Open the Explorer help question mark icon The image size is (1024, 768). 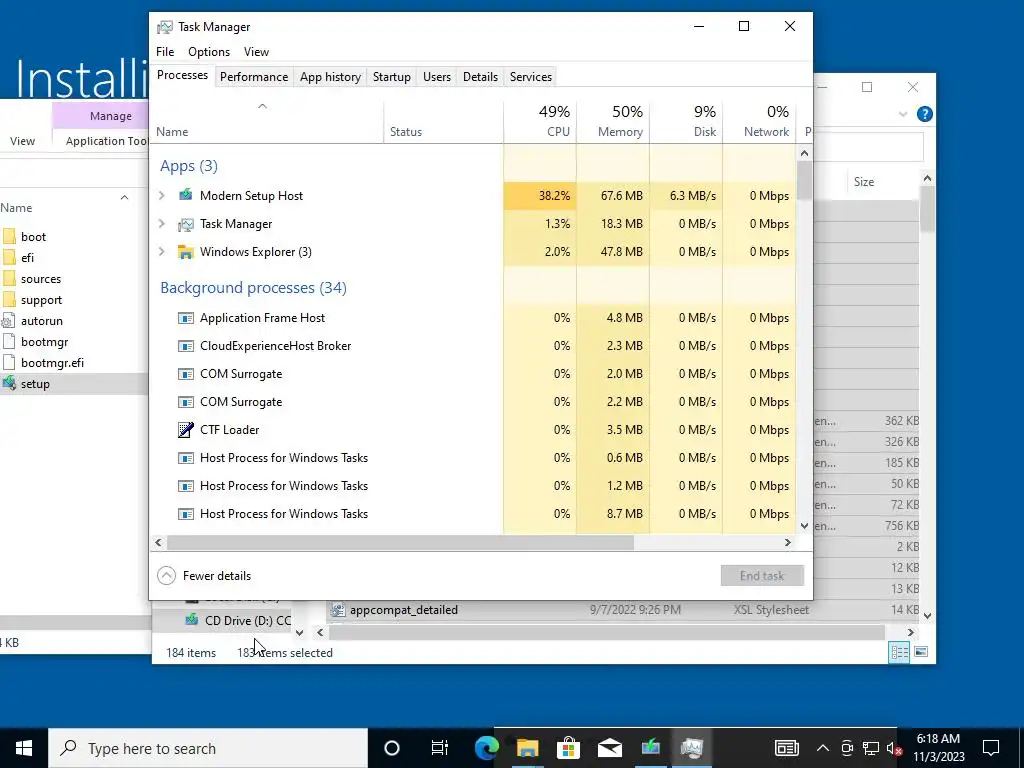pos(924,114)
